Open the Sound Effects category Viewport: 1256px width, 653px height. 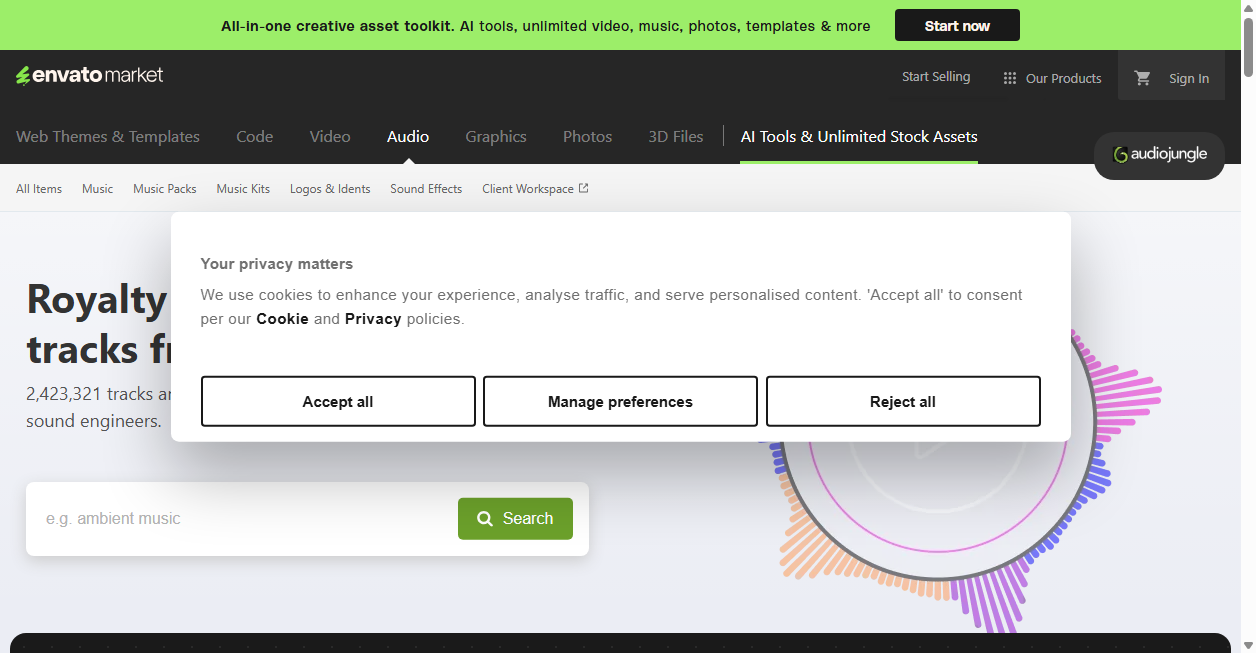click(426, 188)
